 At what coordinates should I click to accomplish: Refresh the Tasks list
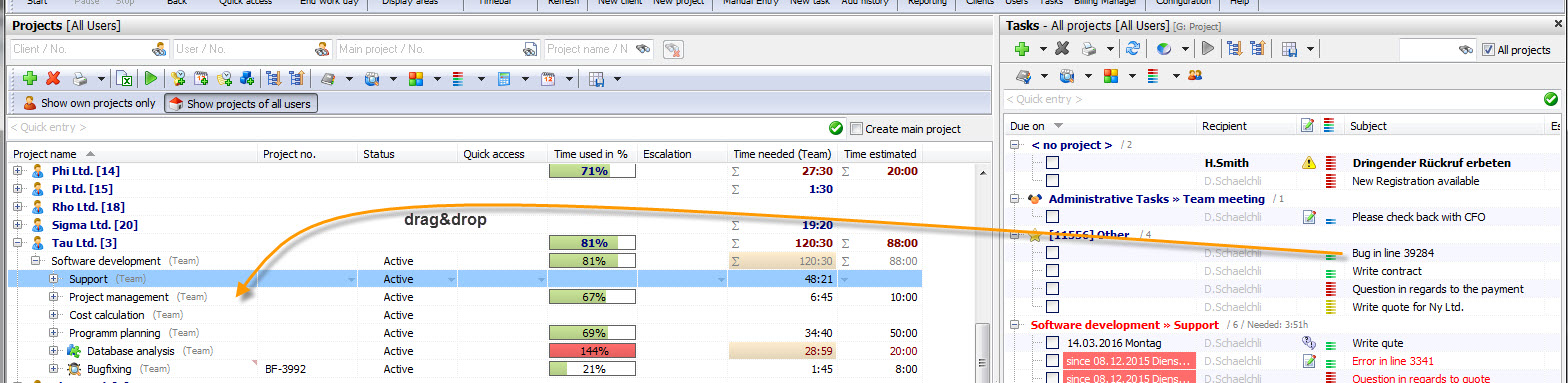pos(1133,48)
